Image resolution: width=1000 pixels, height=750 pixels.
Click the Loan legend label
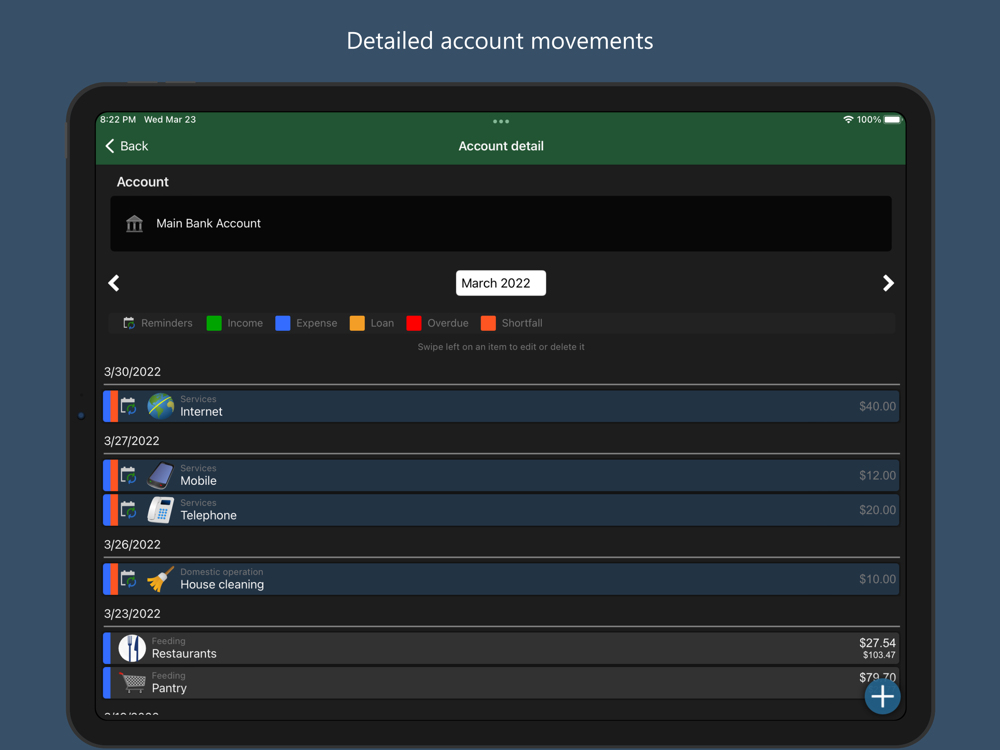pyautogui.click(x=382, y=323)
